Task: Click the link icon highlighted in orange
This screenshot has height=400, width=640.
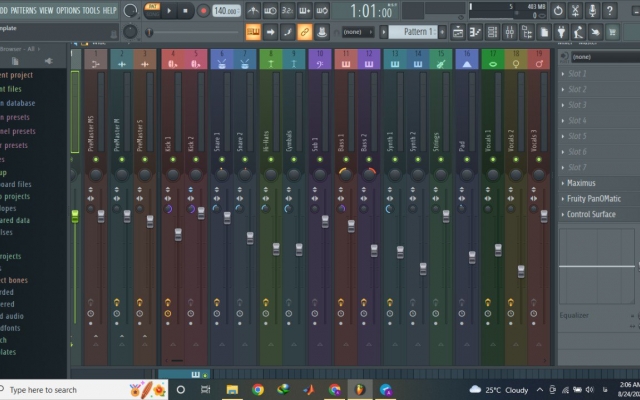Action: [304, 32]
